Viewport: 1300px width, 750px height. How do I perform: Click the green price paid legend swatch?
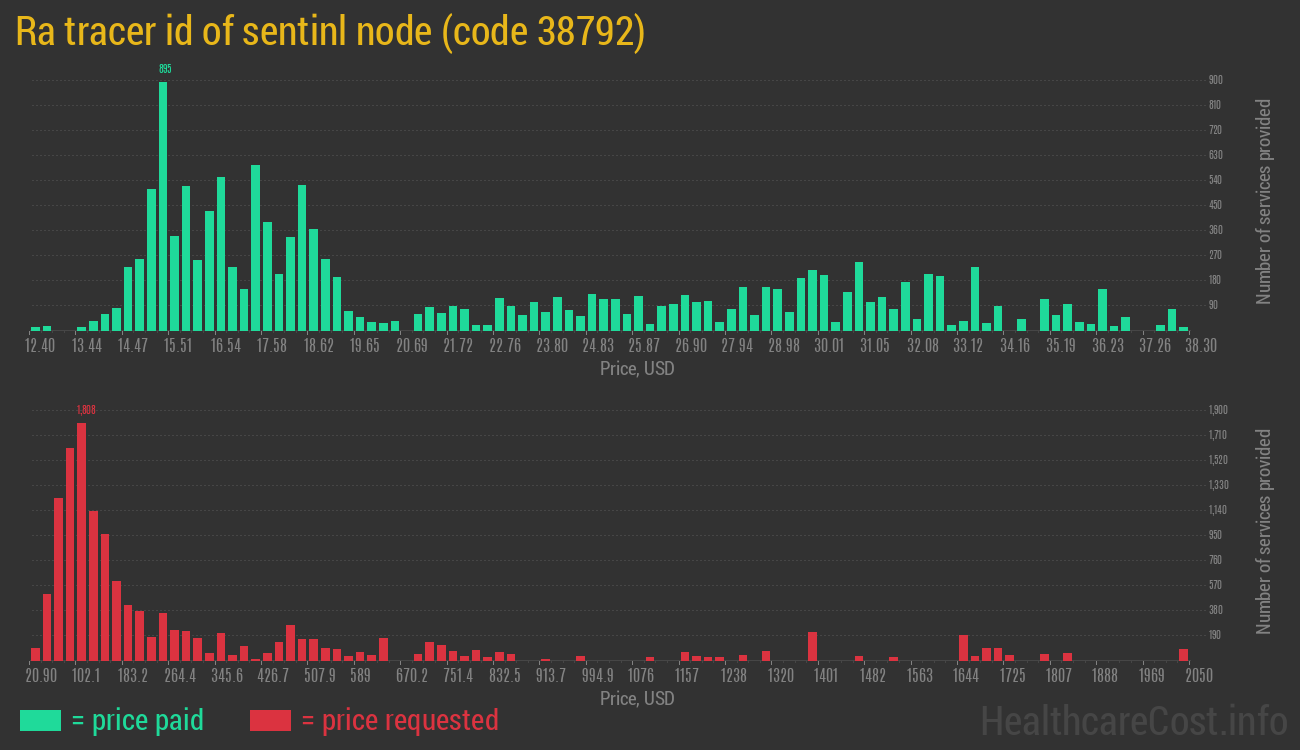[40, 720]
